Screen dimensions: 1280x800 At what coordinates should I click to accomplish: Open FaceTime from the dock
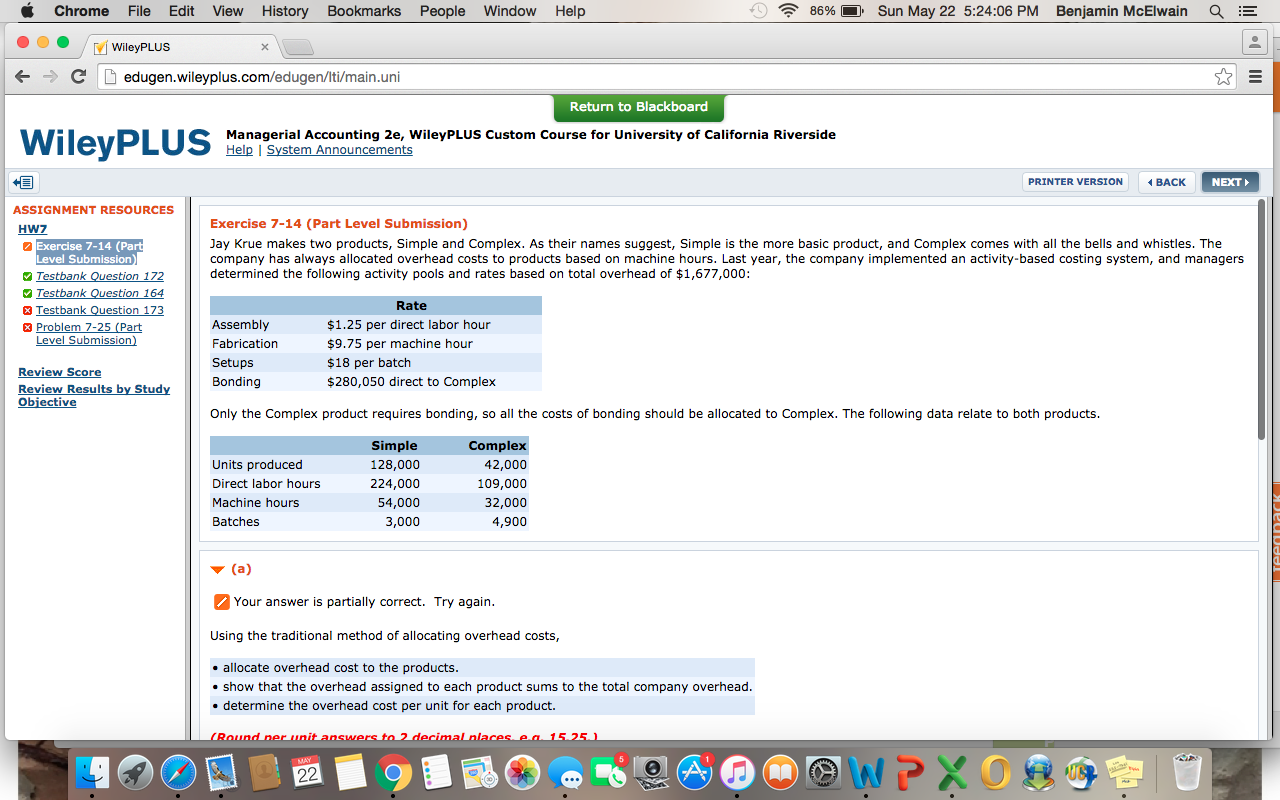[608, 772]
